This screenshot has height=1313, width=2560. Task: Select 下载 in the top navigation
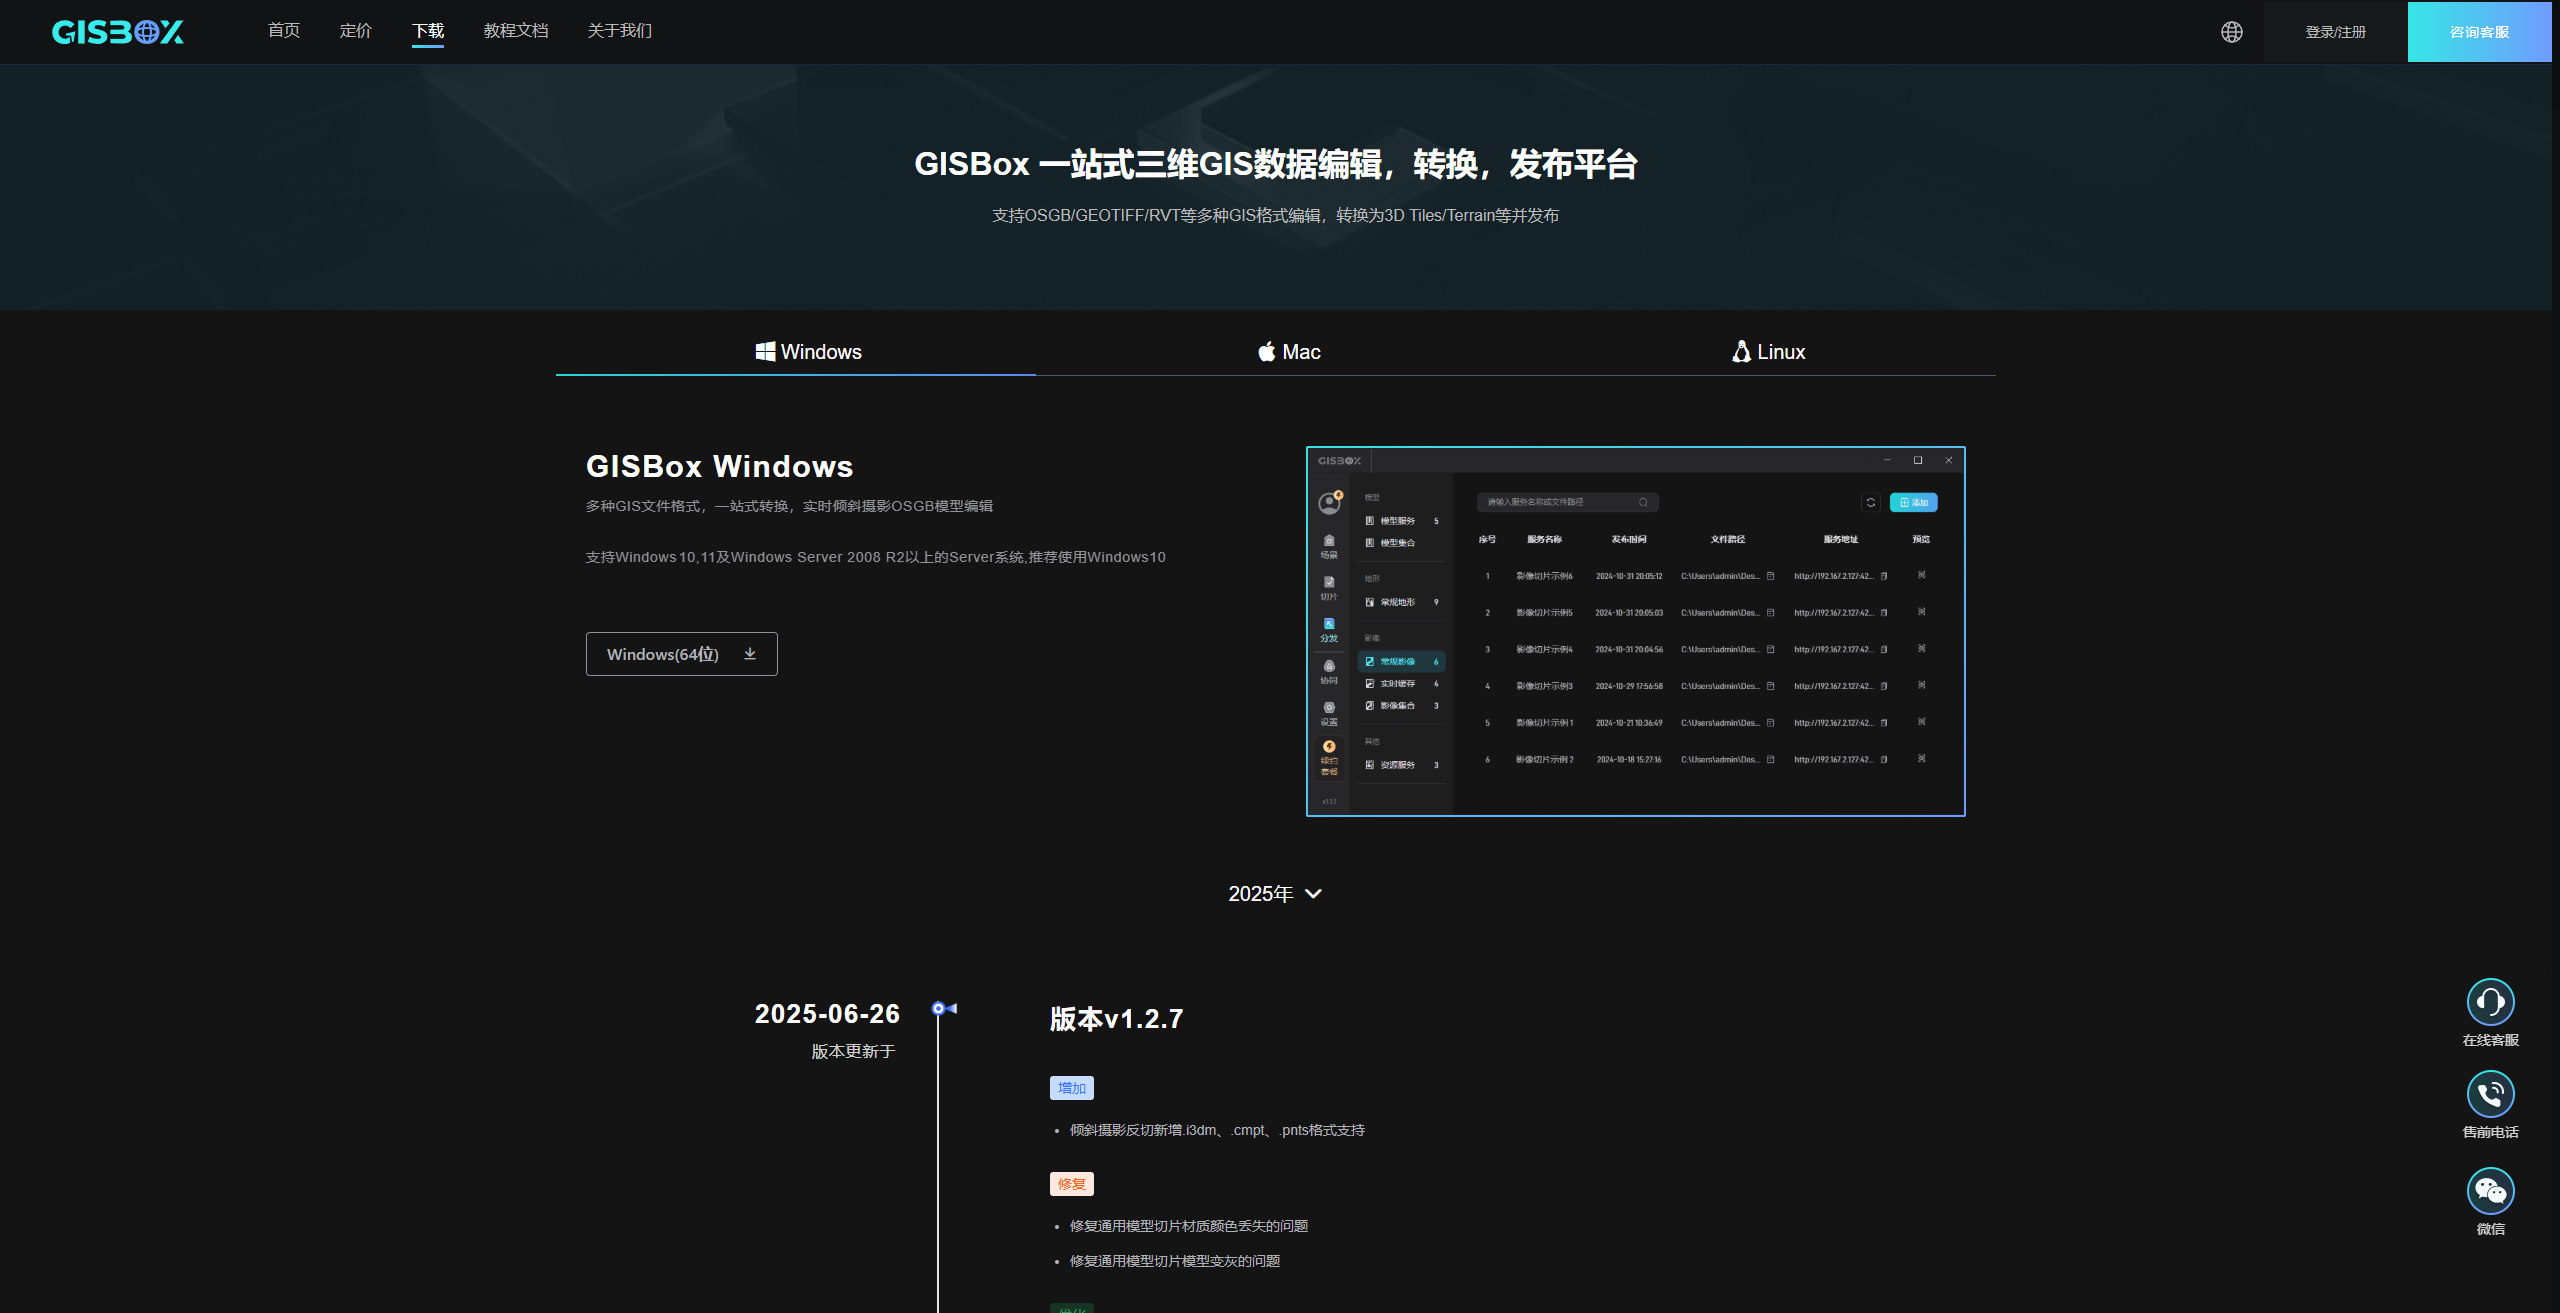click(x=428, y=31)
